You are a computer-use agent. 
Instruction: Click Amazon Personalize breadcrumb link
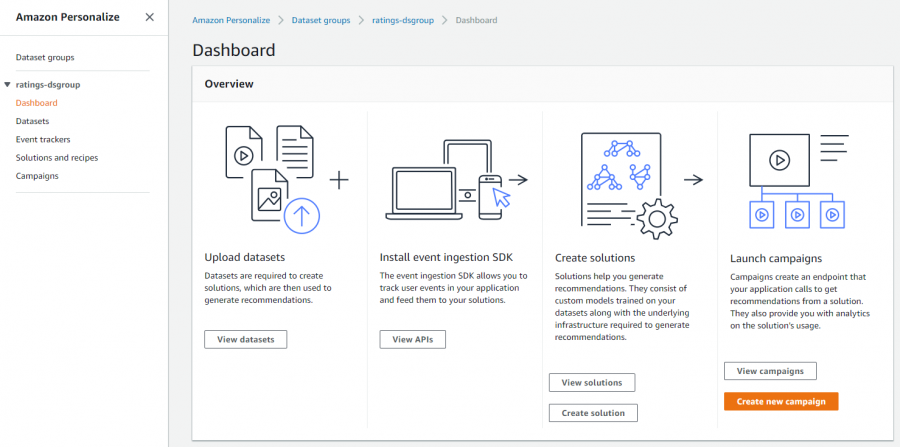(x=231, y=20)
